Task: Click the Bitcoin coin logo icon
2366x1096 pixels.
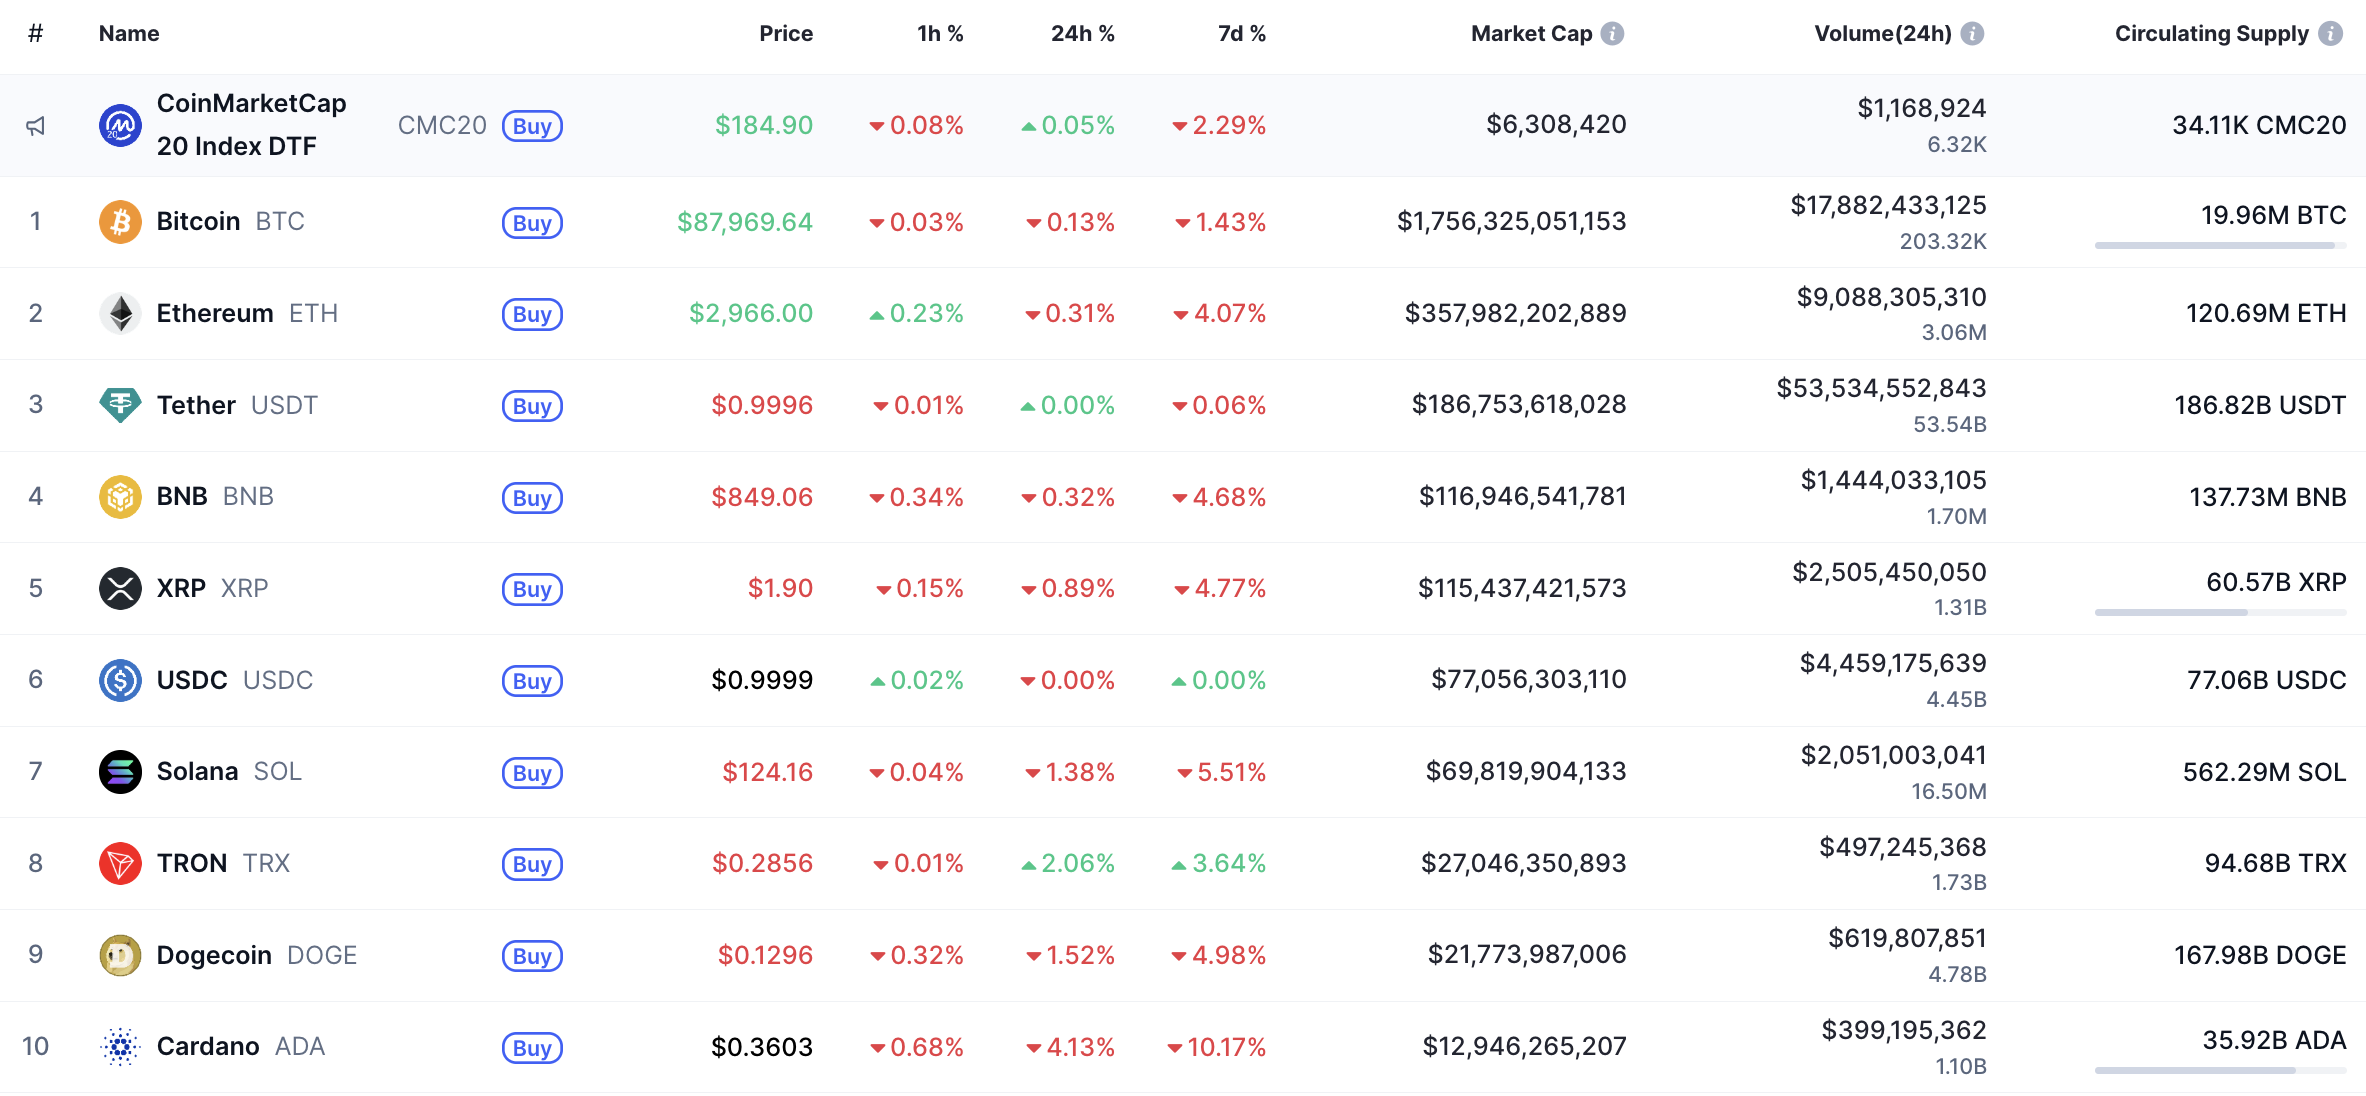Action: tap(120, 222)
